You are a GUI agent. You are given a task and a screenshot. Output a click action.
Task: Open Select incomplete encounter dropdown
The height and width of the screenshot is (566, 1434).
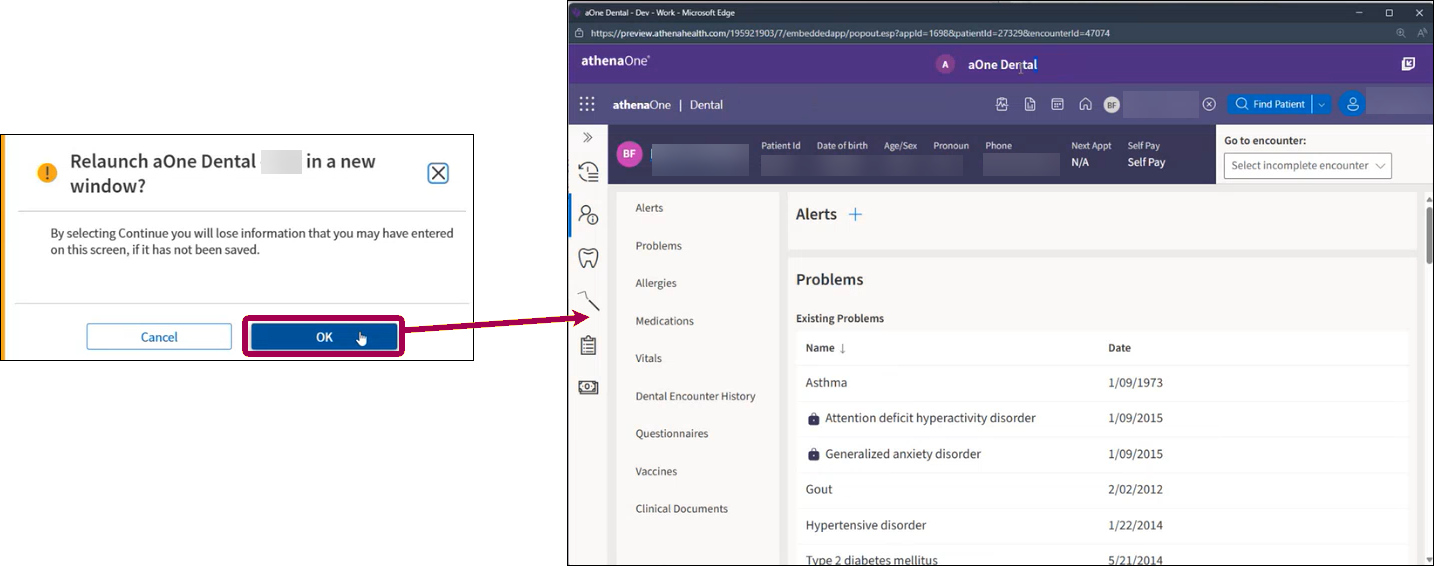click(x=1307, y=166)
